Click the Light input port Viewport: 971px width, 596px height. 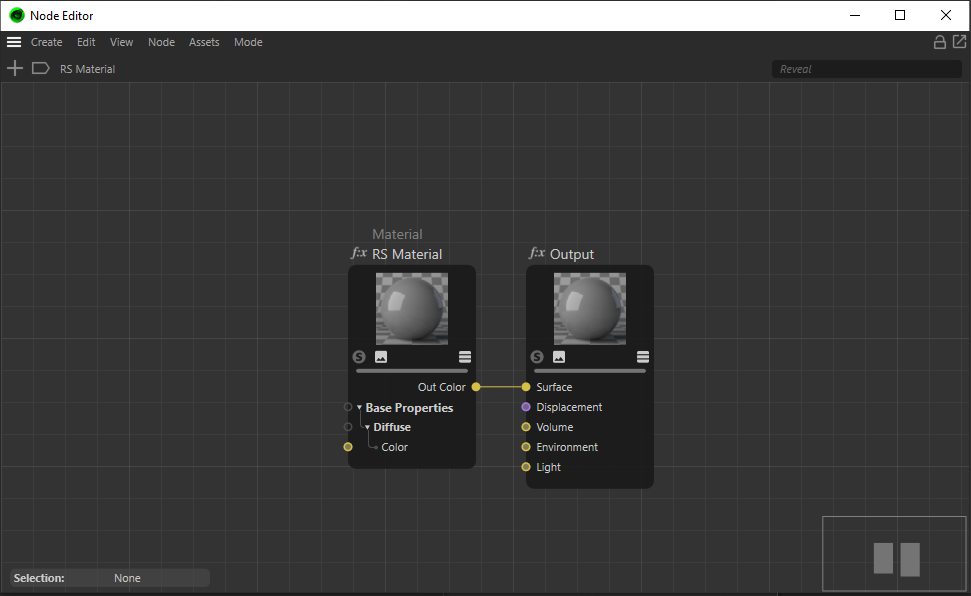coord(526,467)
